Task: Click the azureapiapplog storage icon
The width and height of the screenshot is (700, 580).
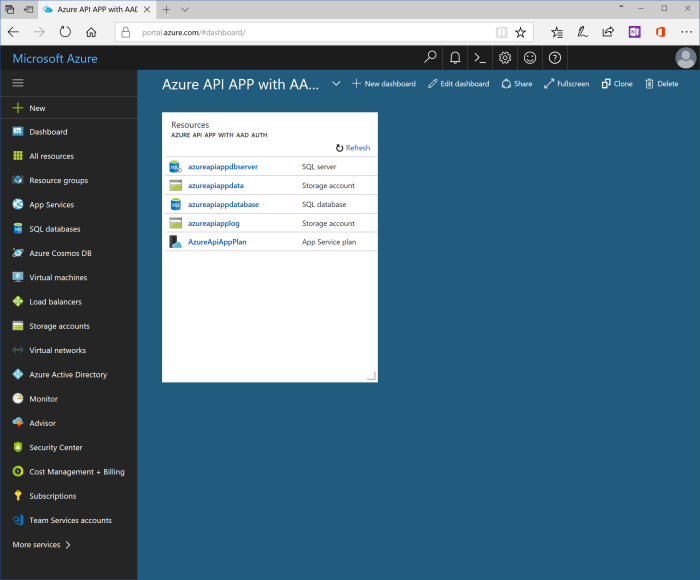Action: click(175, 223)
